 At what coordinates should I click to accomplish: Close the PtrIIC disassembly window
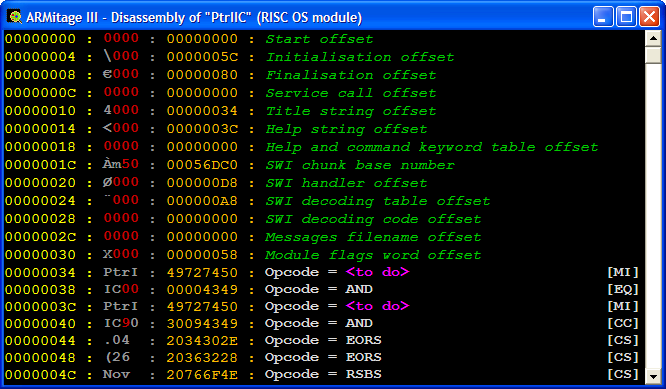[x=649, y=17]
